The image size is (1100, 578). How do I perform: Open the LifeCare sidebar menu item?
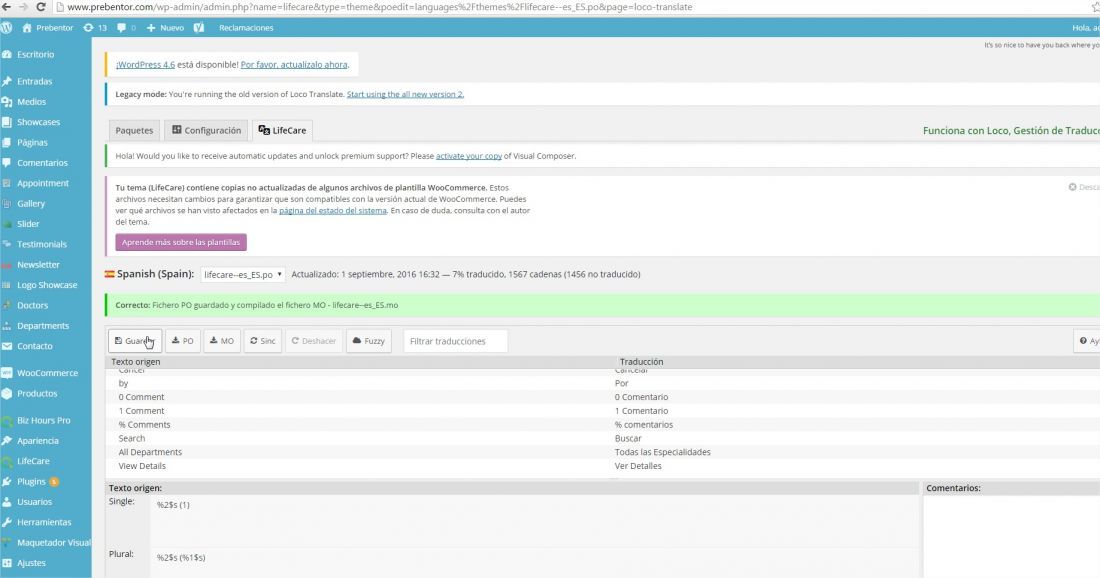pyautogui.click(x=33, y=461)
